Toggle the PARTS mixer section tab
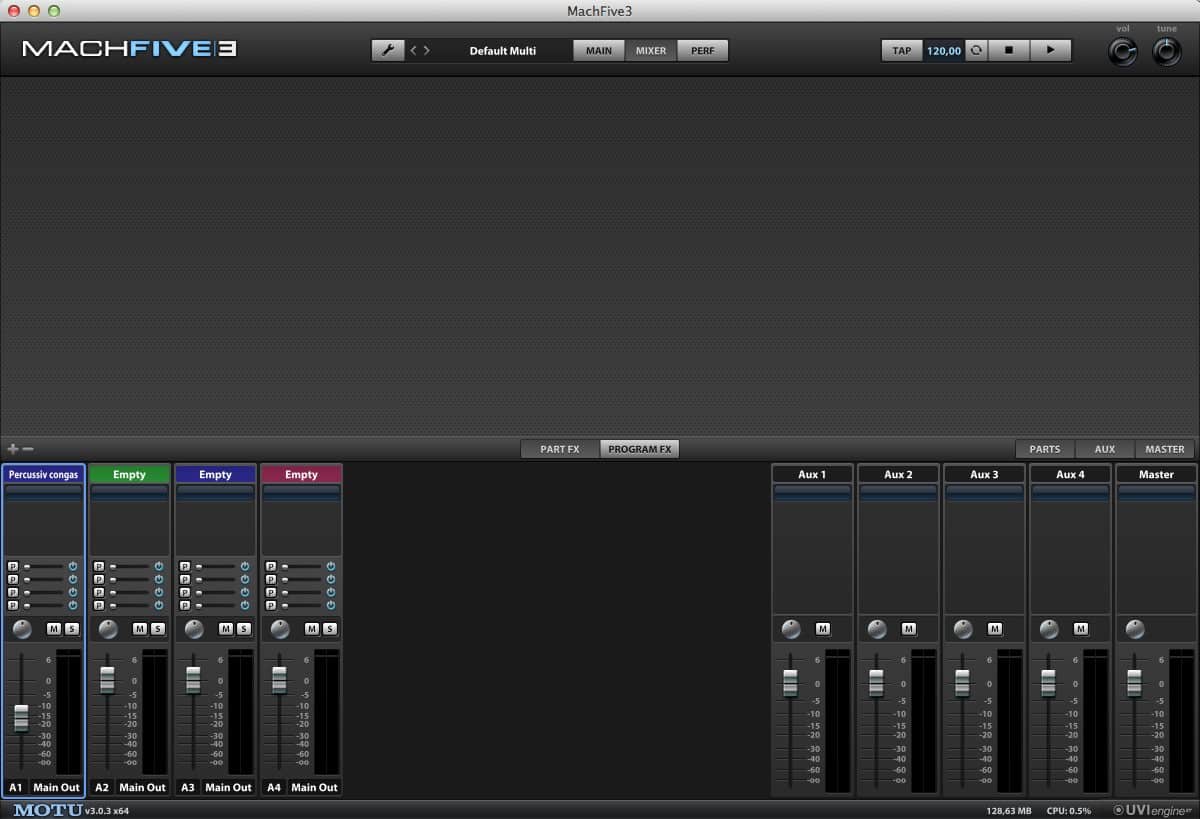This screenshot has width=1200, height=819. pos(1045,449)
